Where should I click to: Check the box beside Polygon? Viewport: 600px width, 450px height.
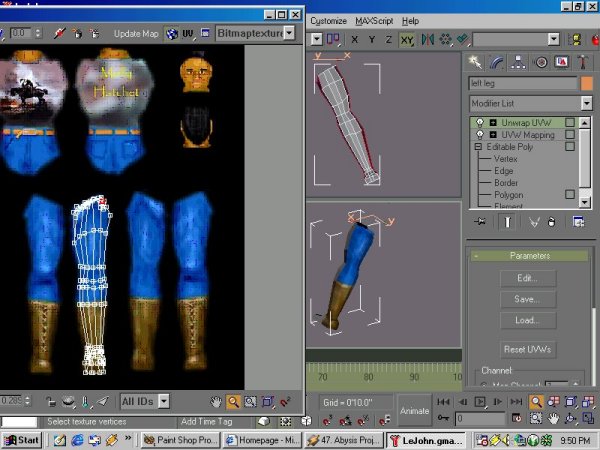click(570, 194)
